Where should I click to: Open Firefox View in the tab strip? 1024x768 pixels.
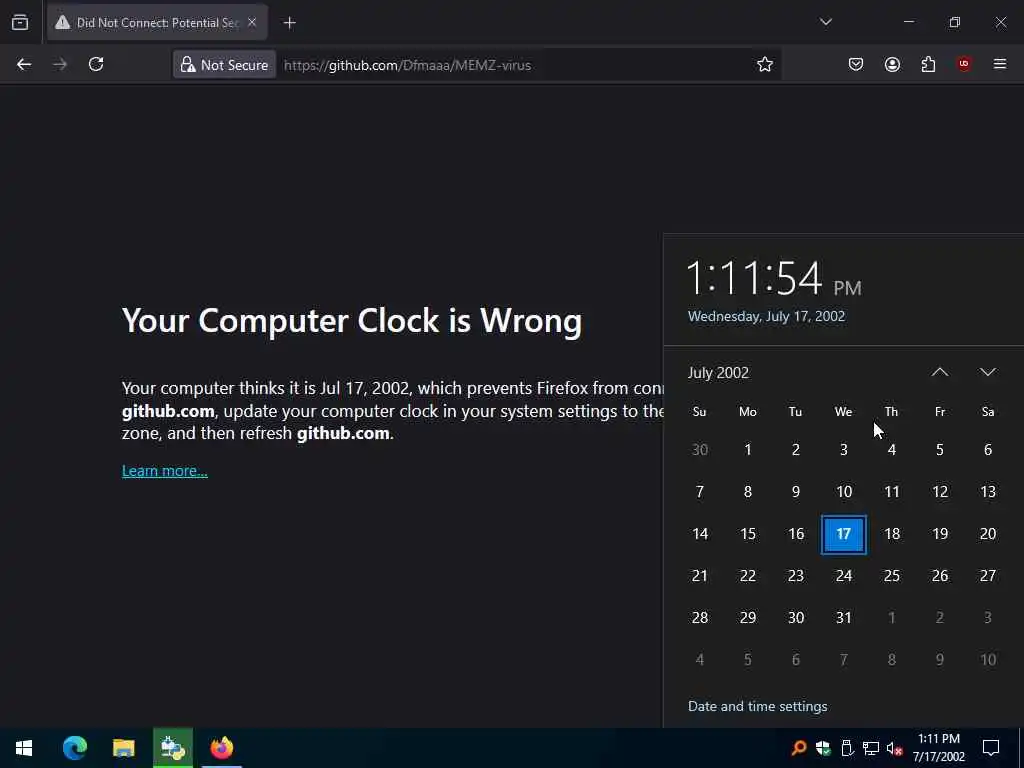tap(20, 23)
